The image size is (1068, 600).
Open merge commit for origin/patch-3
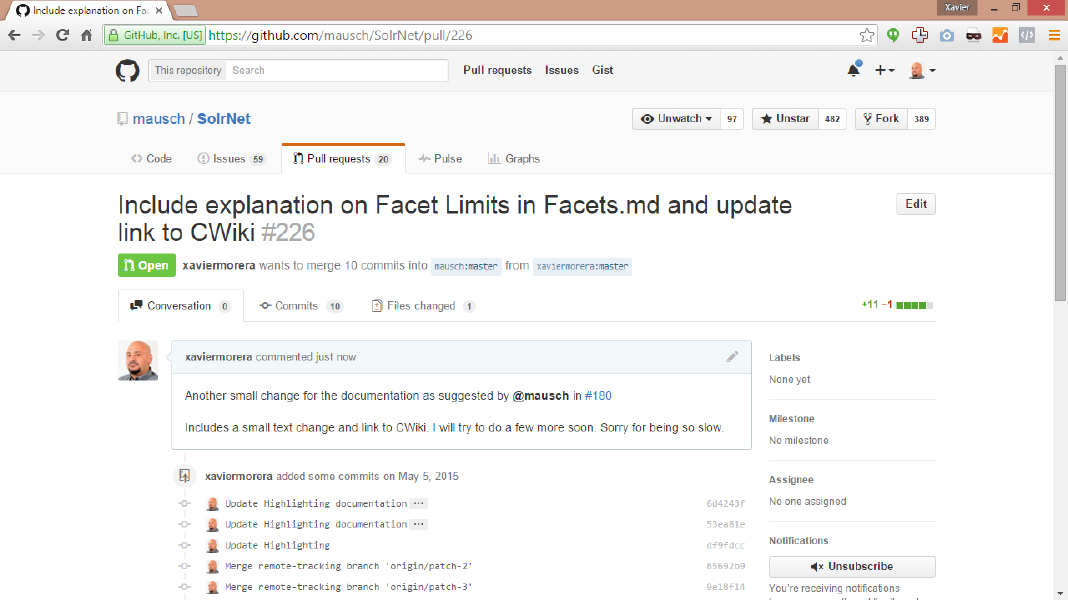[348, 587]
